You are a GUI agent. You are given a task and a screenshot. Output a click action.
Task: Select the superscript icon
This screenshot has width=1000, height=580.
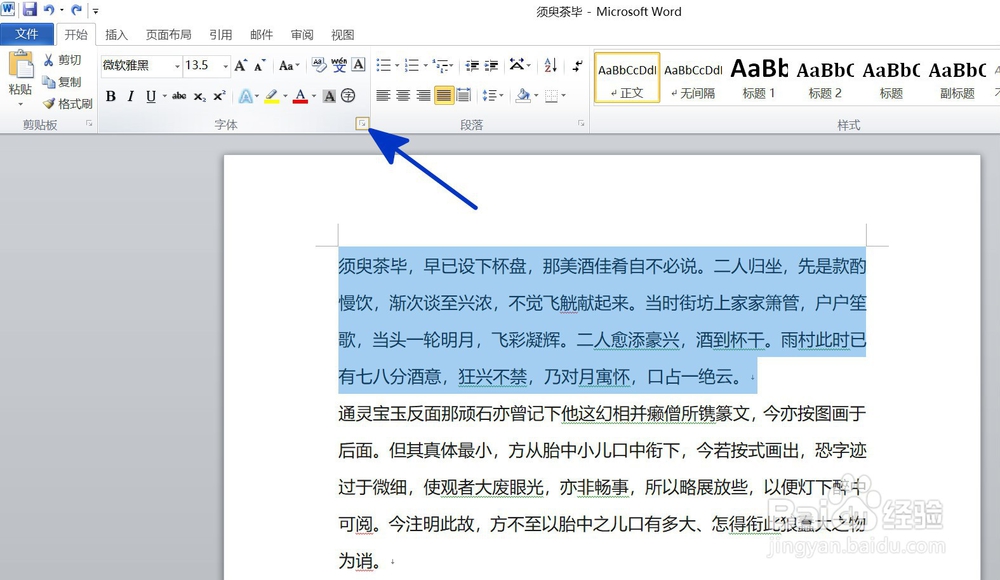219,97
